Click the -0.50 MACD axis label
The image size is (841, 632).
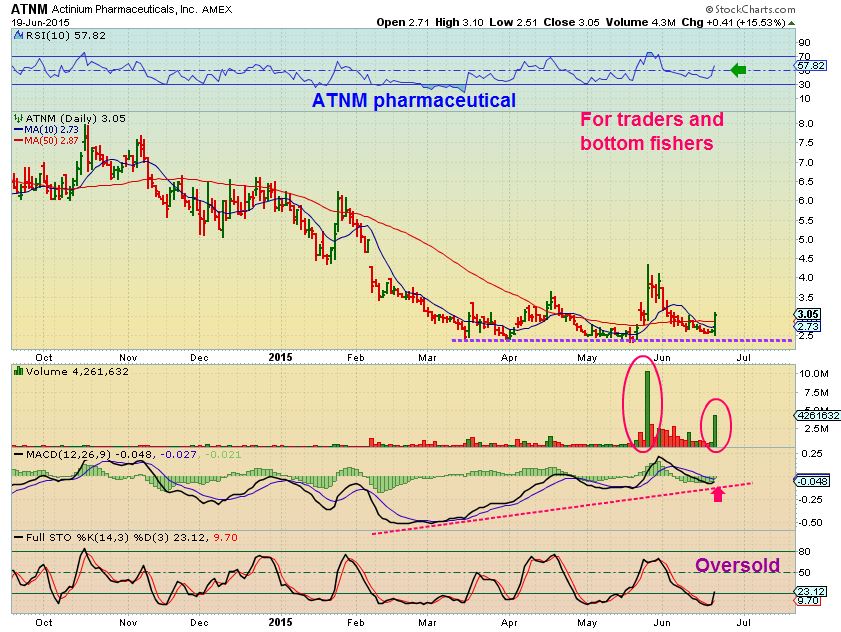pos(810,523)
